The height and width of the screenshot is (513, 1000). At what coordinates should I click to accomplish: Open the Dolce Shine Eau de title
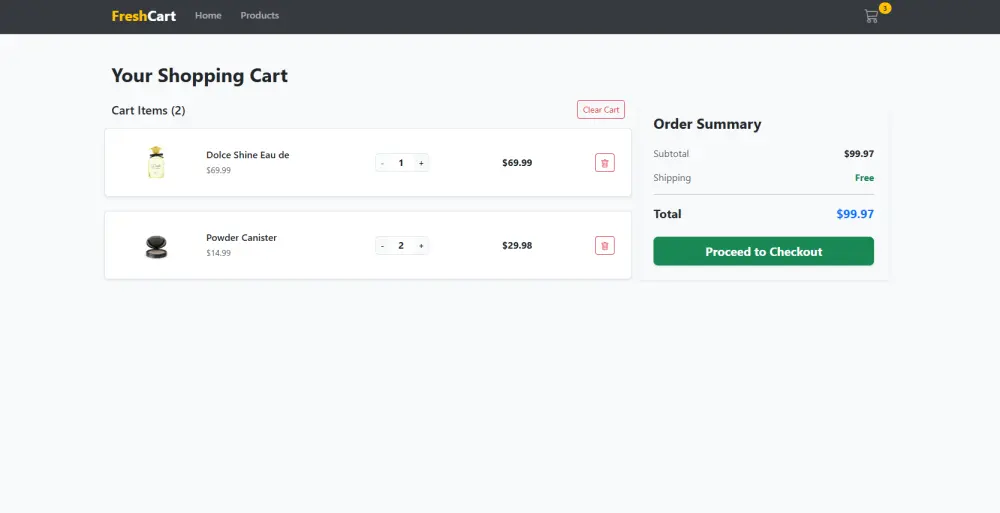point(247,155)
